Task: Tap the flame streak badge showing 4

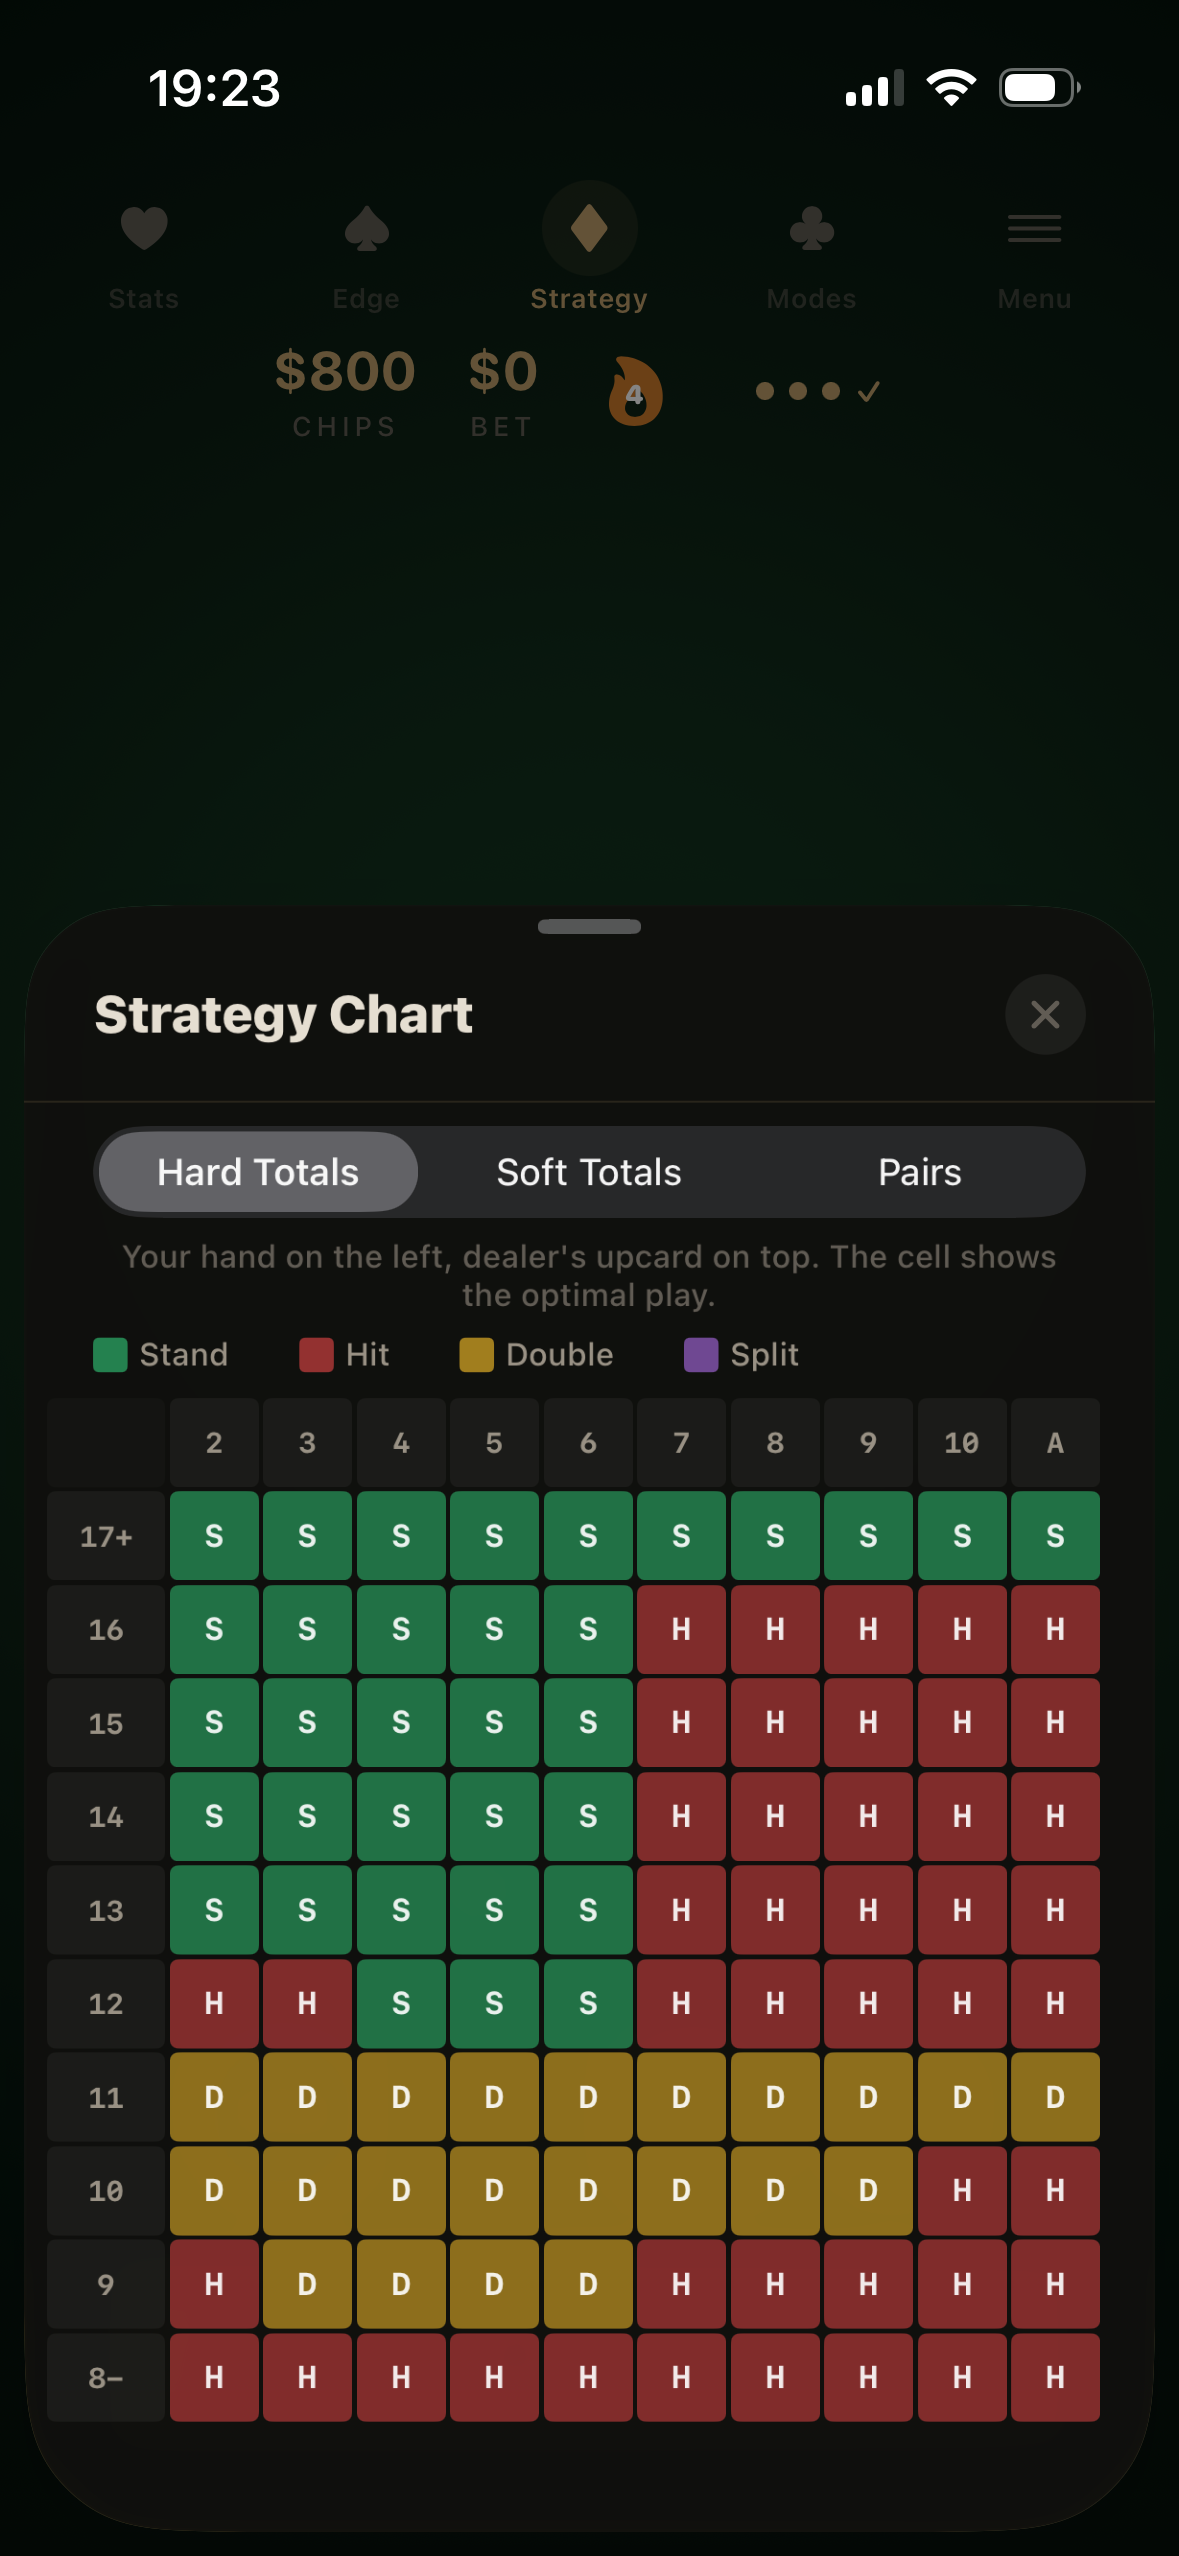Action: pyautogui.click(x=635, y=393)
